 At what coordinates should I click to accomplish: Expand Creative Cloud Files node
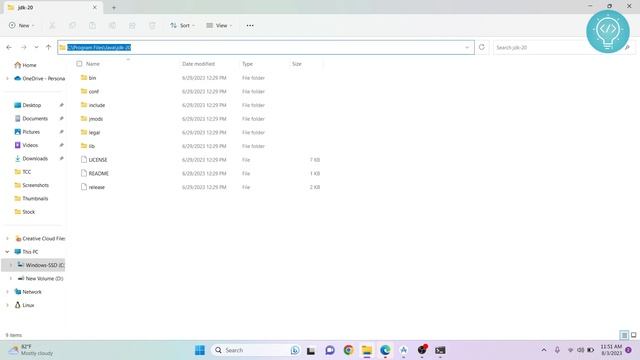(x=7, y=238)
